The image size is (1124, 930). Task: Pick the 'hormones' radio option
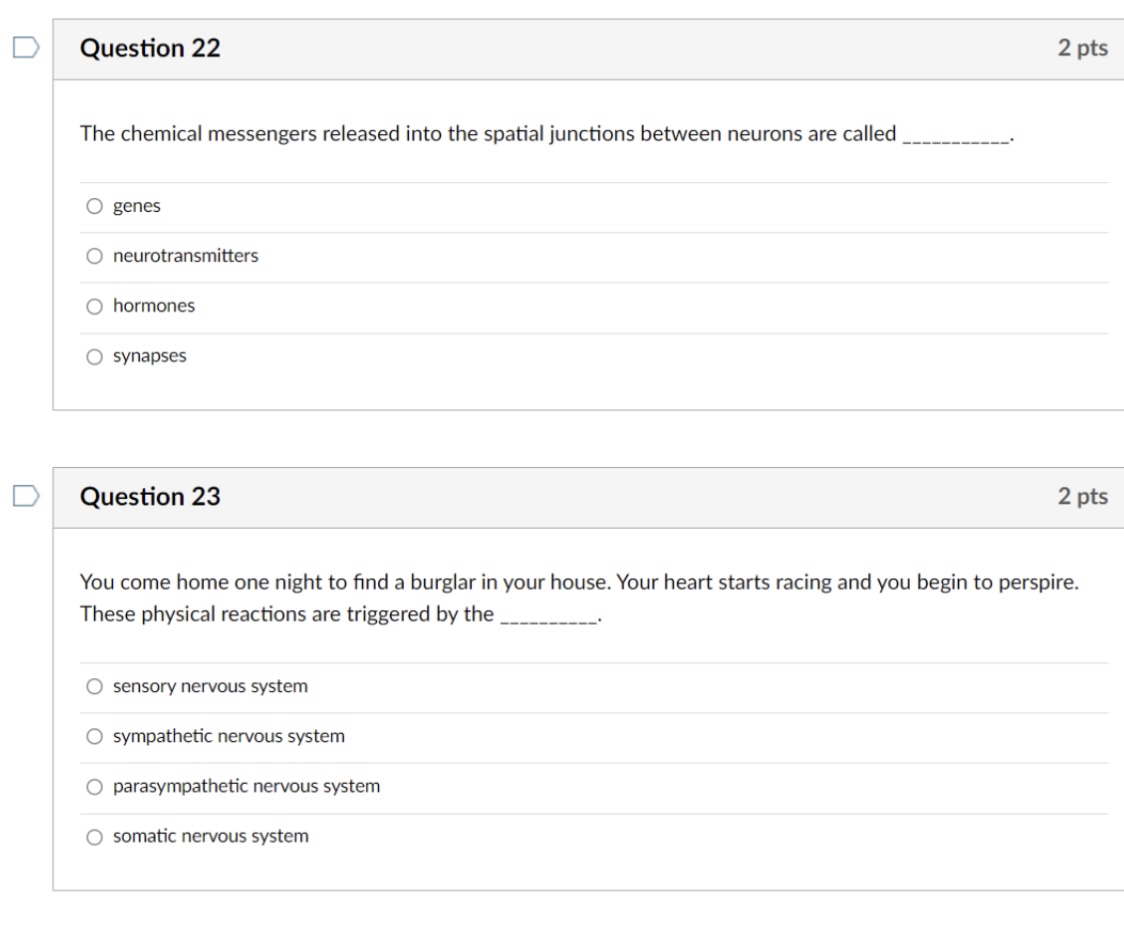(94, 307)
